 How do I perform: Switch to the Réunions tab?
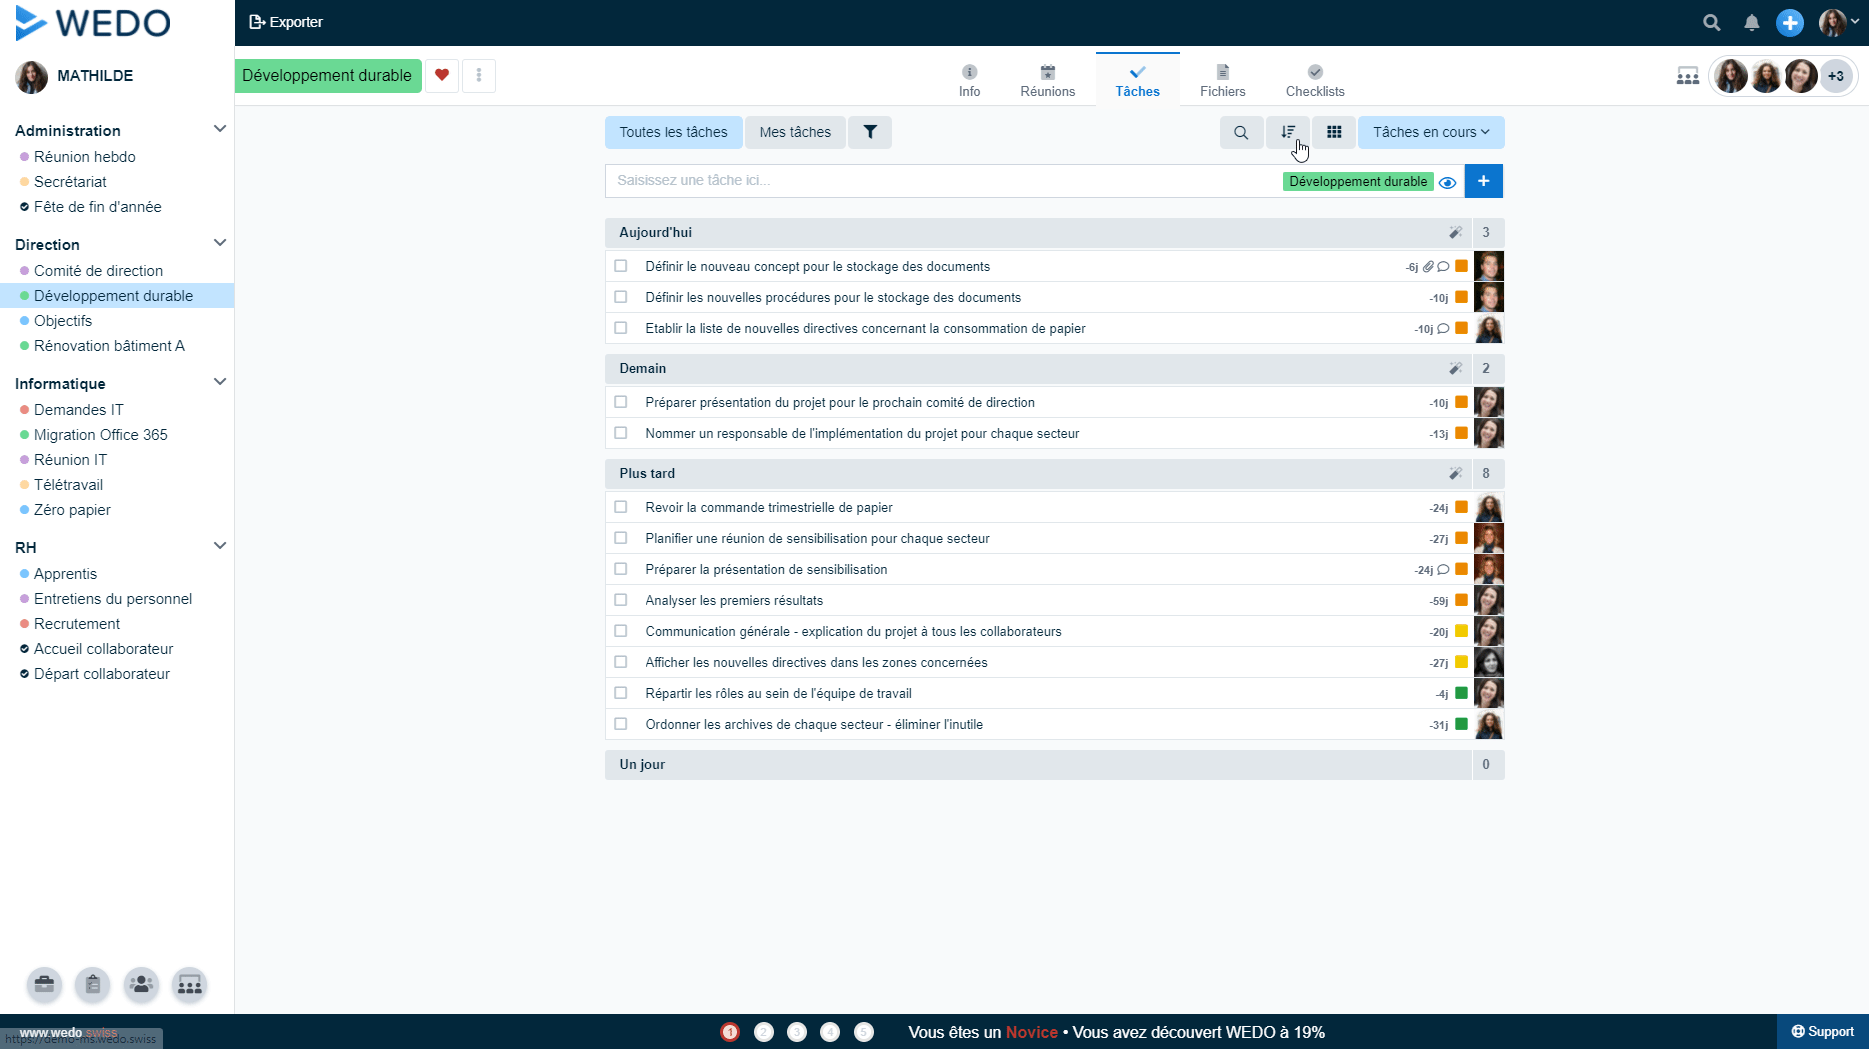tap(1047, 80)
